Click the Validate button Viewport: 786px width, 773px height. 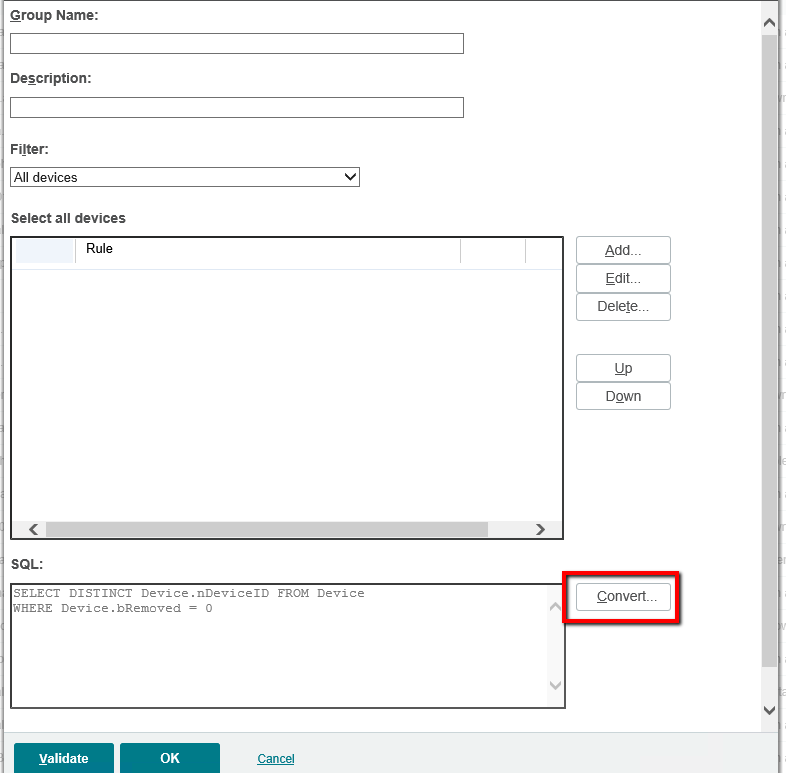[x=64, y=758]
